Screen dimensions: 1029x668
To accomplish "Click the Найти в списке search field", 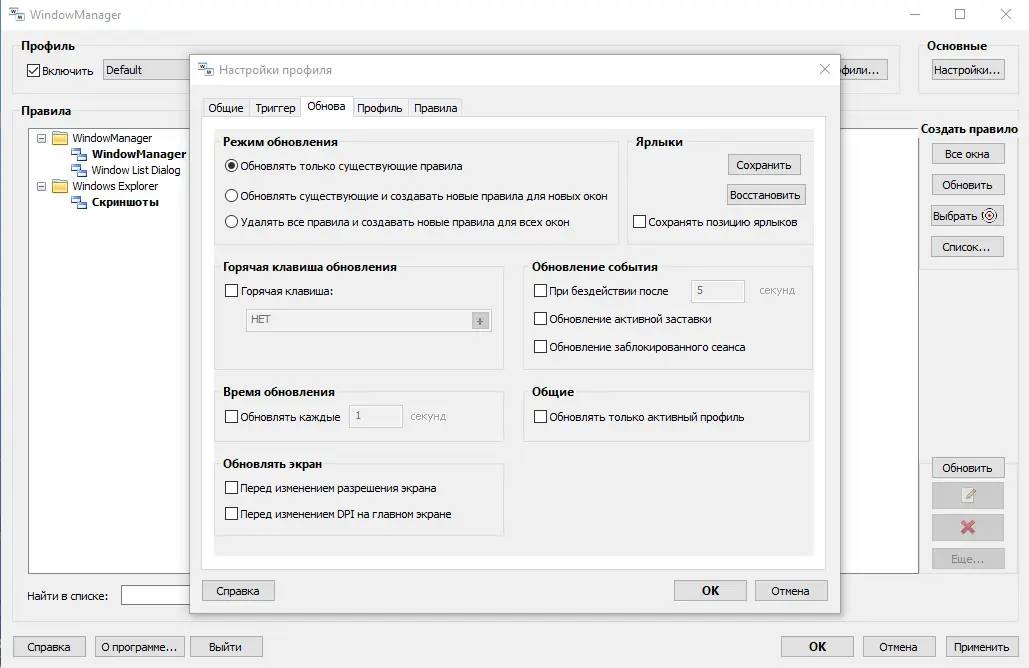I will point(156,595).
